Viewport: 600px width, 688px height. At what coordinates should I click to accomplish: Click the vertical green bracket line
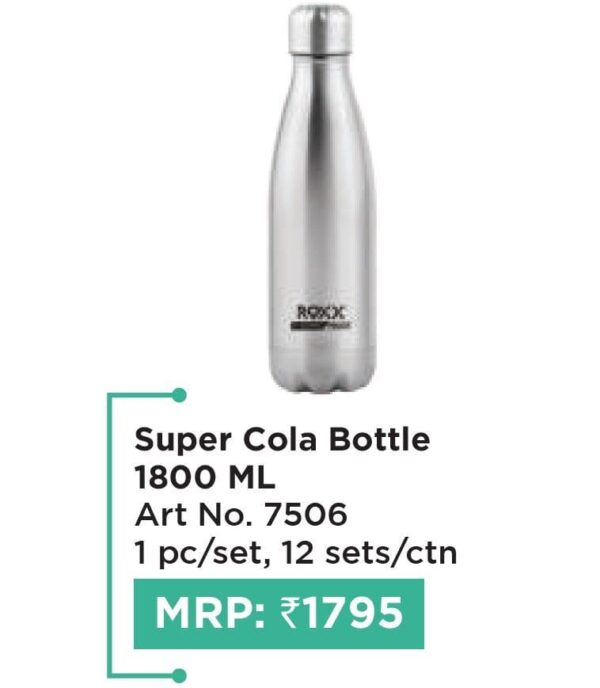(110, 535)
